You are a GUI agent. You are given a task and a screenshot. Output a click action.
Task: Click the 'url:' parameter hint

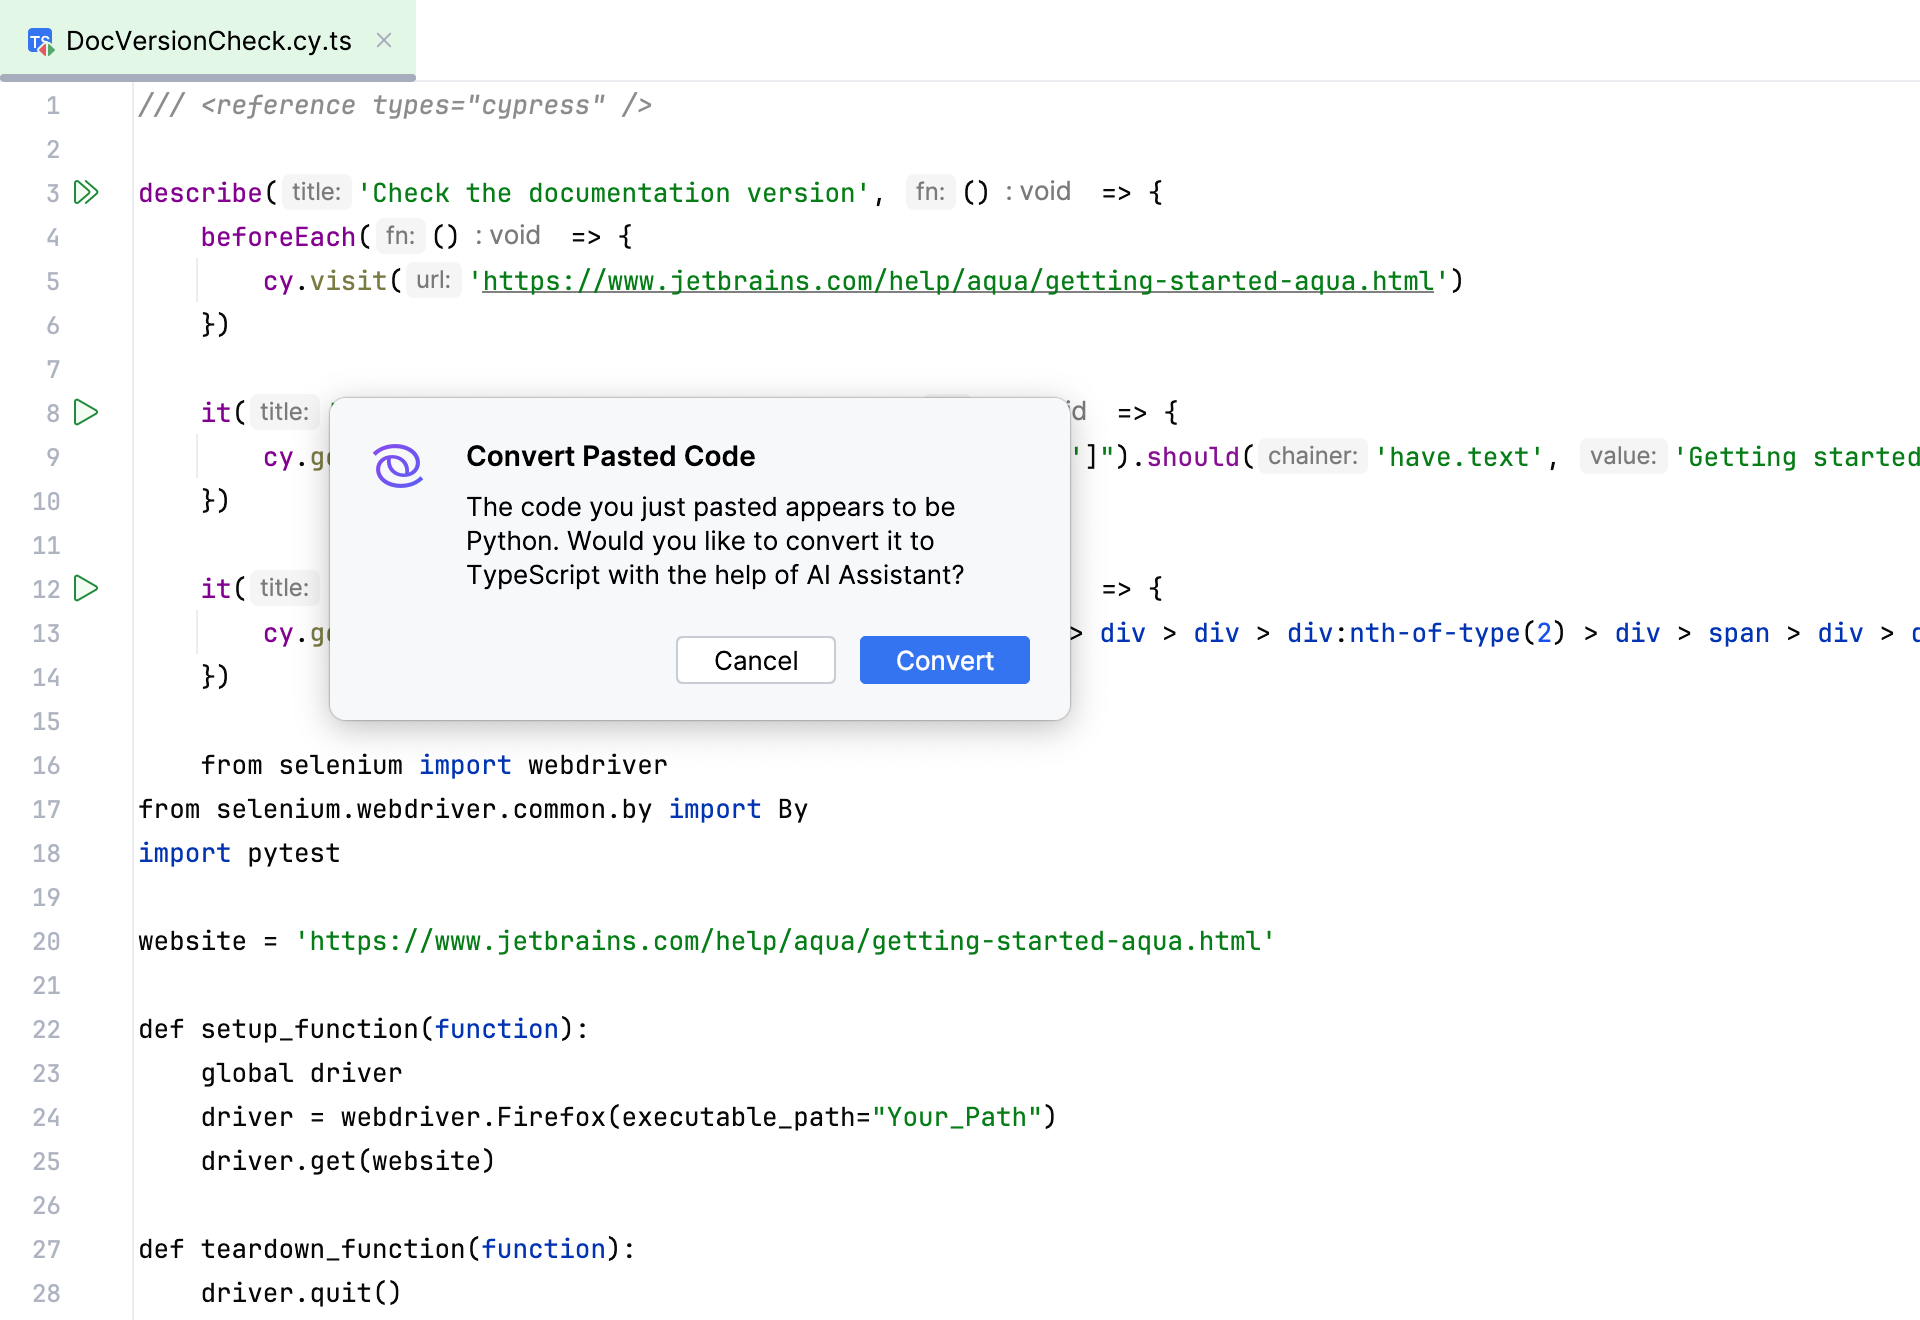tap(433, 280)
